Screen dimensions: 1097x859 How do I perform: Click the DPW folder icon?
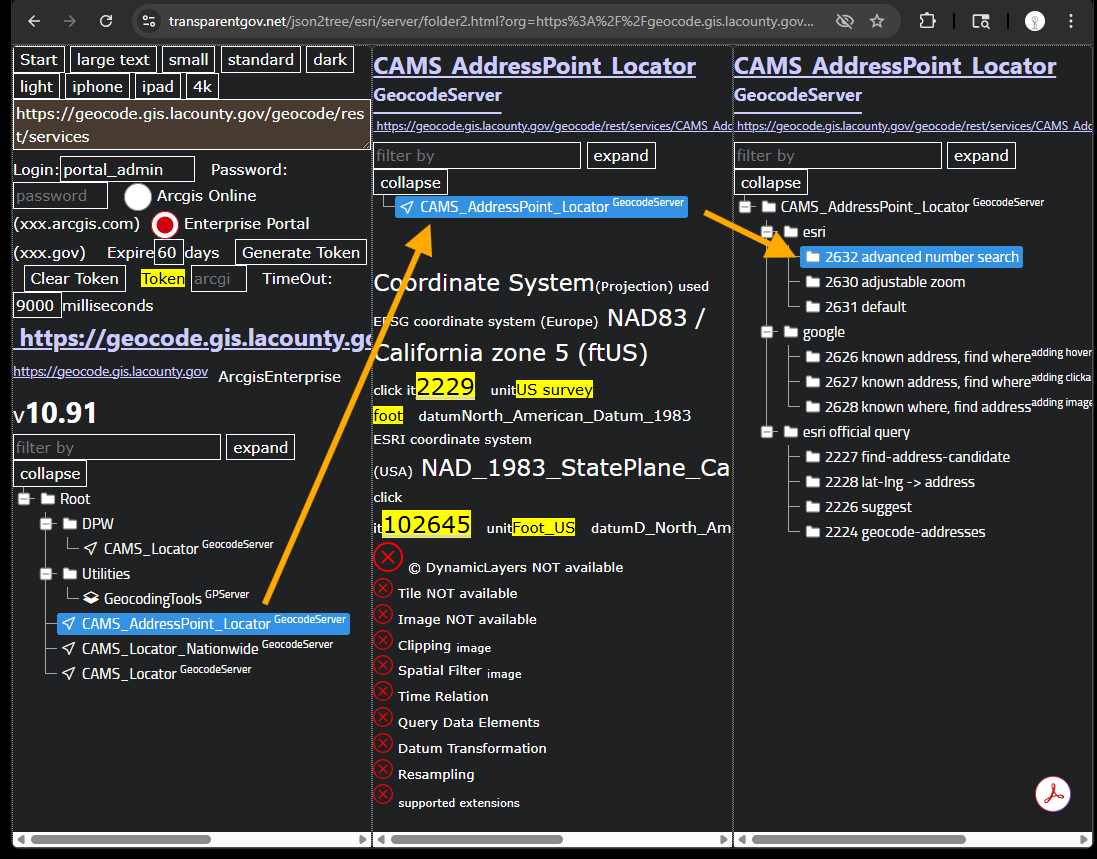pos(70,523)
